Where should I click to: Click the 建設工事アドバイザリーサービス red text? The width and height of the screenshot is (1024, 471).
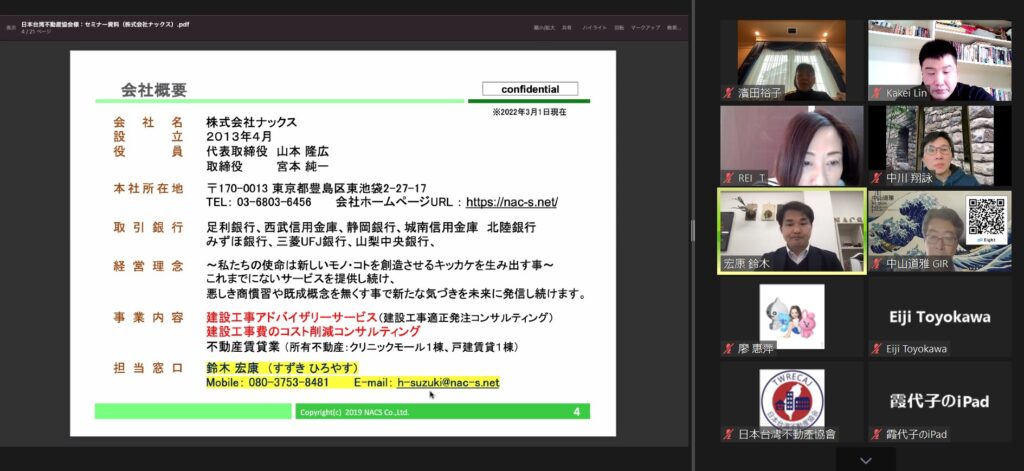pos(292,317)
